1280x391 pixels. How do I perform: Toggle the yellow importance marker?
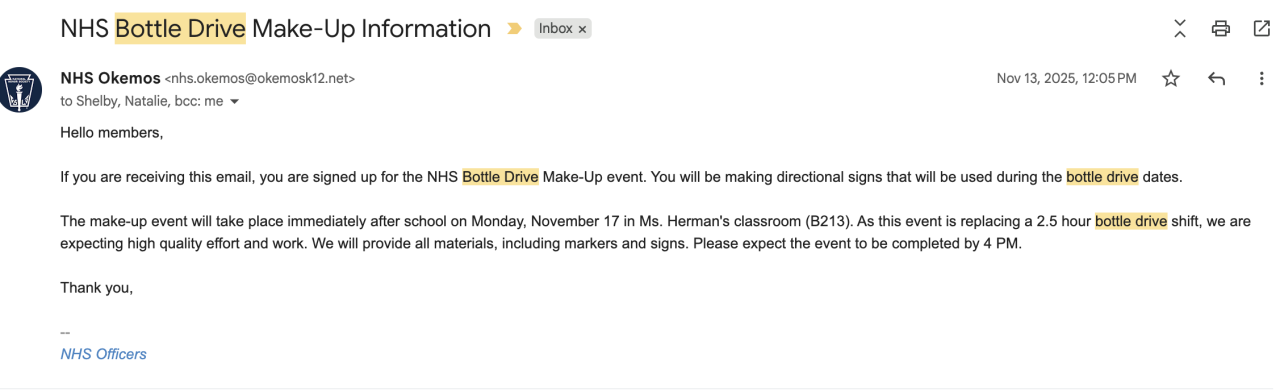(x=514, y=29)
